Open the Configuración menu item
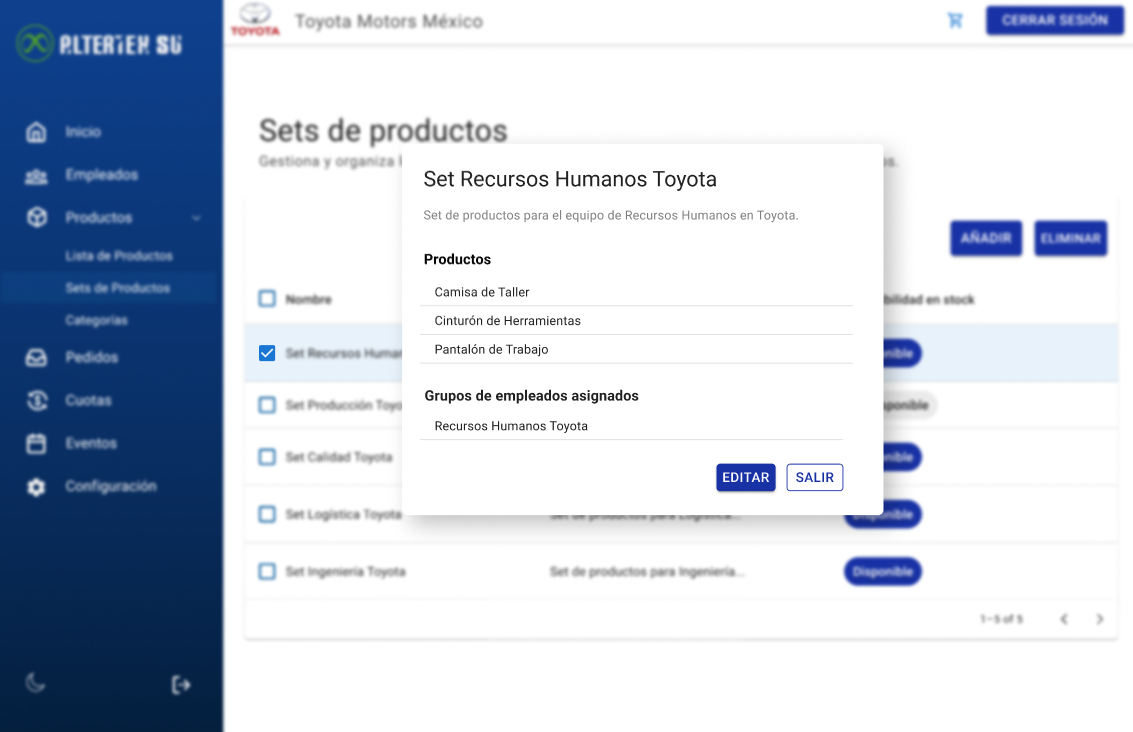The height and width of the screenshot is (732, 1133). [111, 486]
